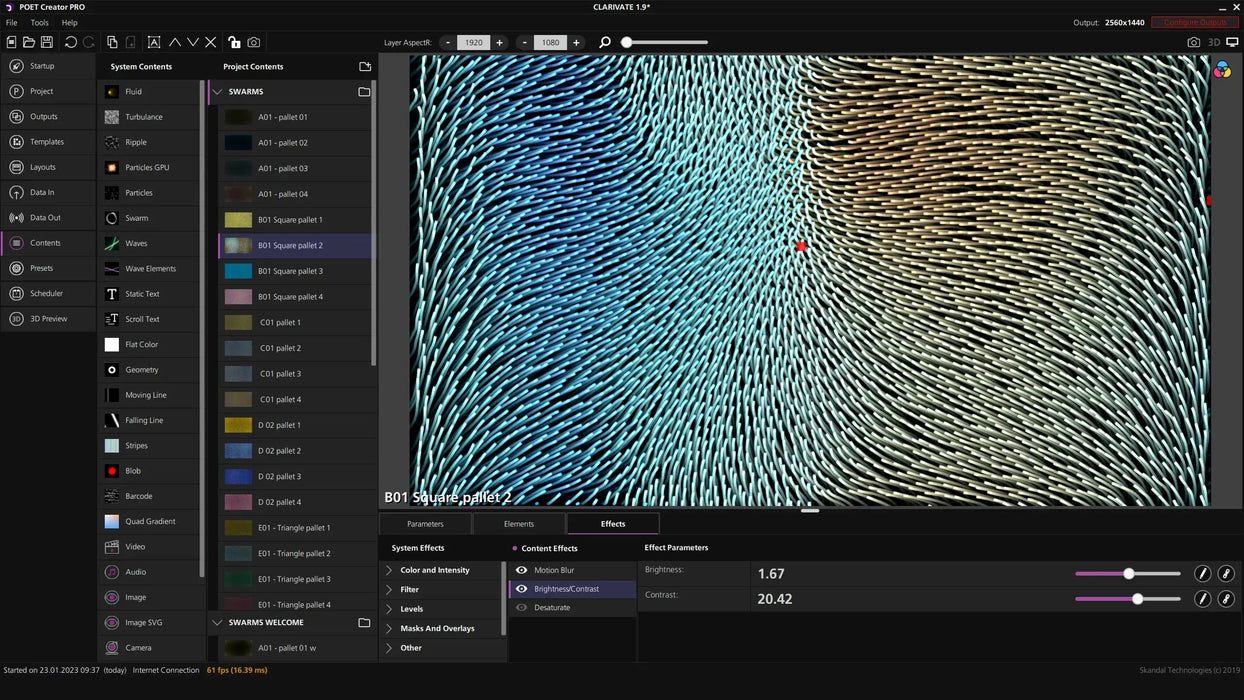
Task: Collapse the SWARMS project folder
Action: click(217, 92)
